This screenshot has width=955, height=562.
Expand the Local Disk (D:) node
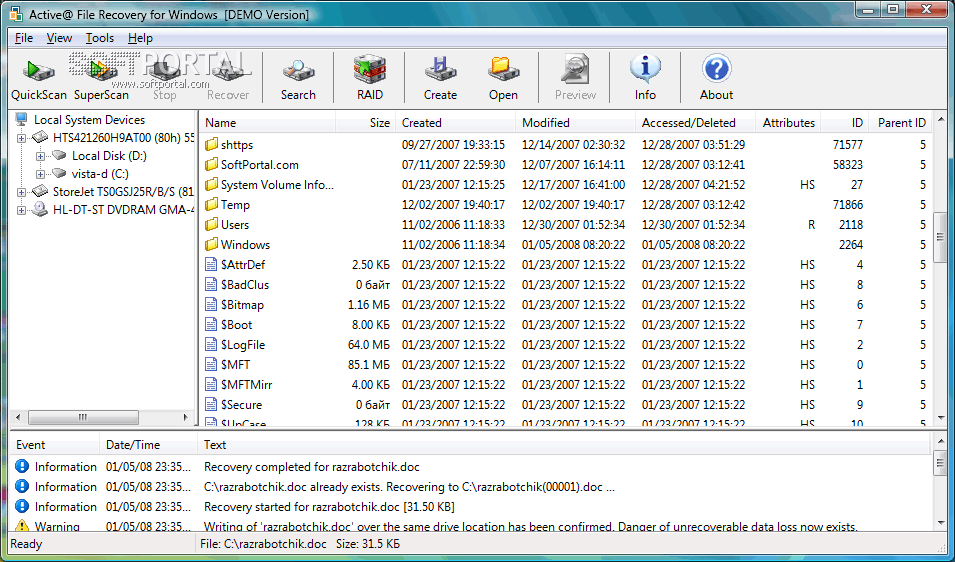[x=40, y=156]
